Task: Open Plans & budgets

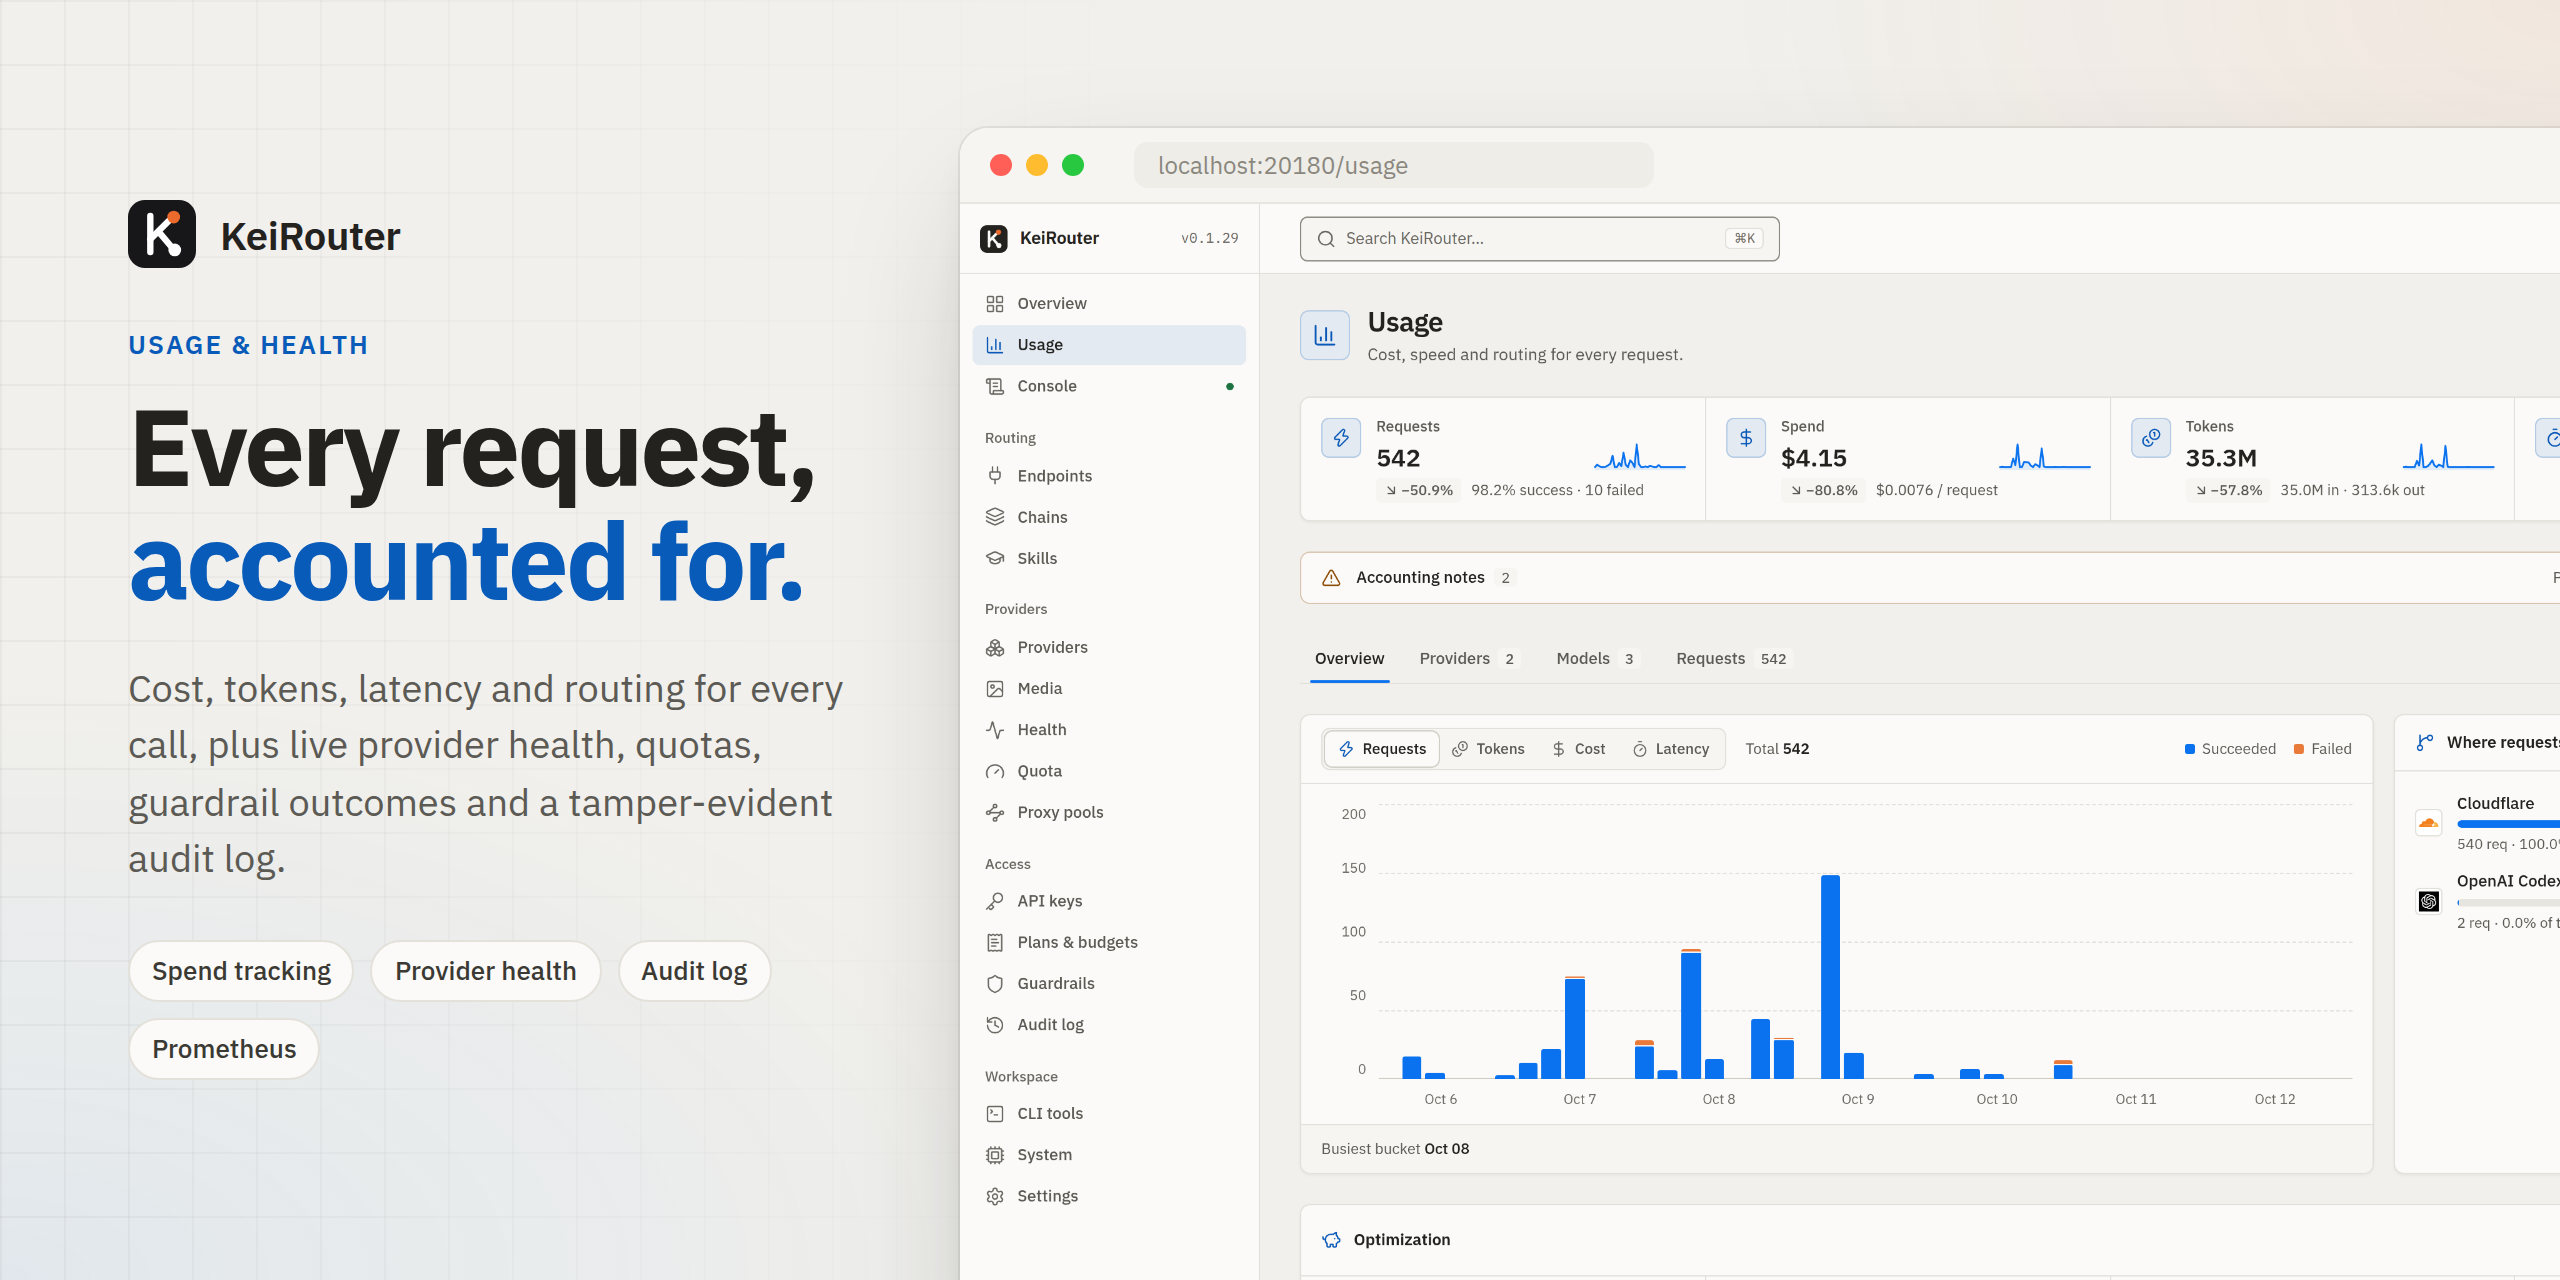Action: pyautogui.click(x=1108, y=942)
